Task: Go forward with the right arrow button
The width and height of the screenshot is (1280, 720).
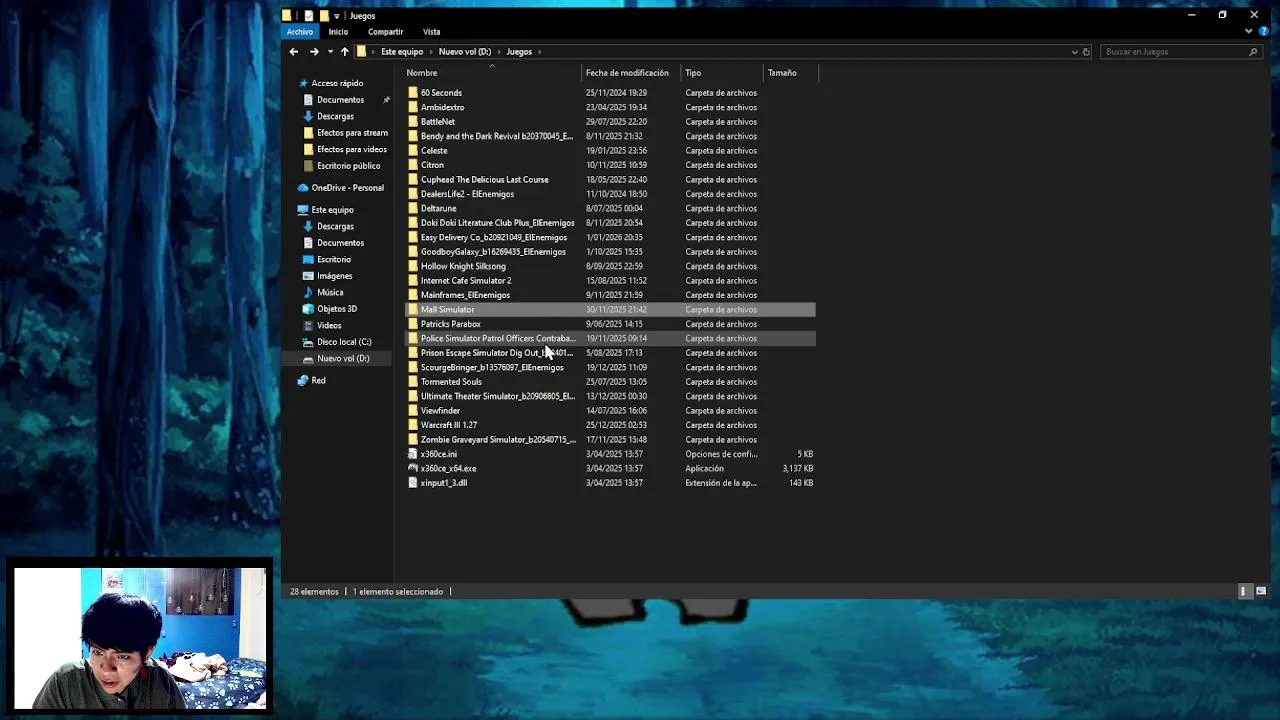Action: (314, 52)
